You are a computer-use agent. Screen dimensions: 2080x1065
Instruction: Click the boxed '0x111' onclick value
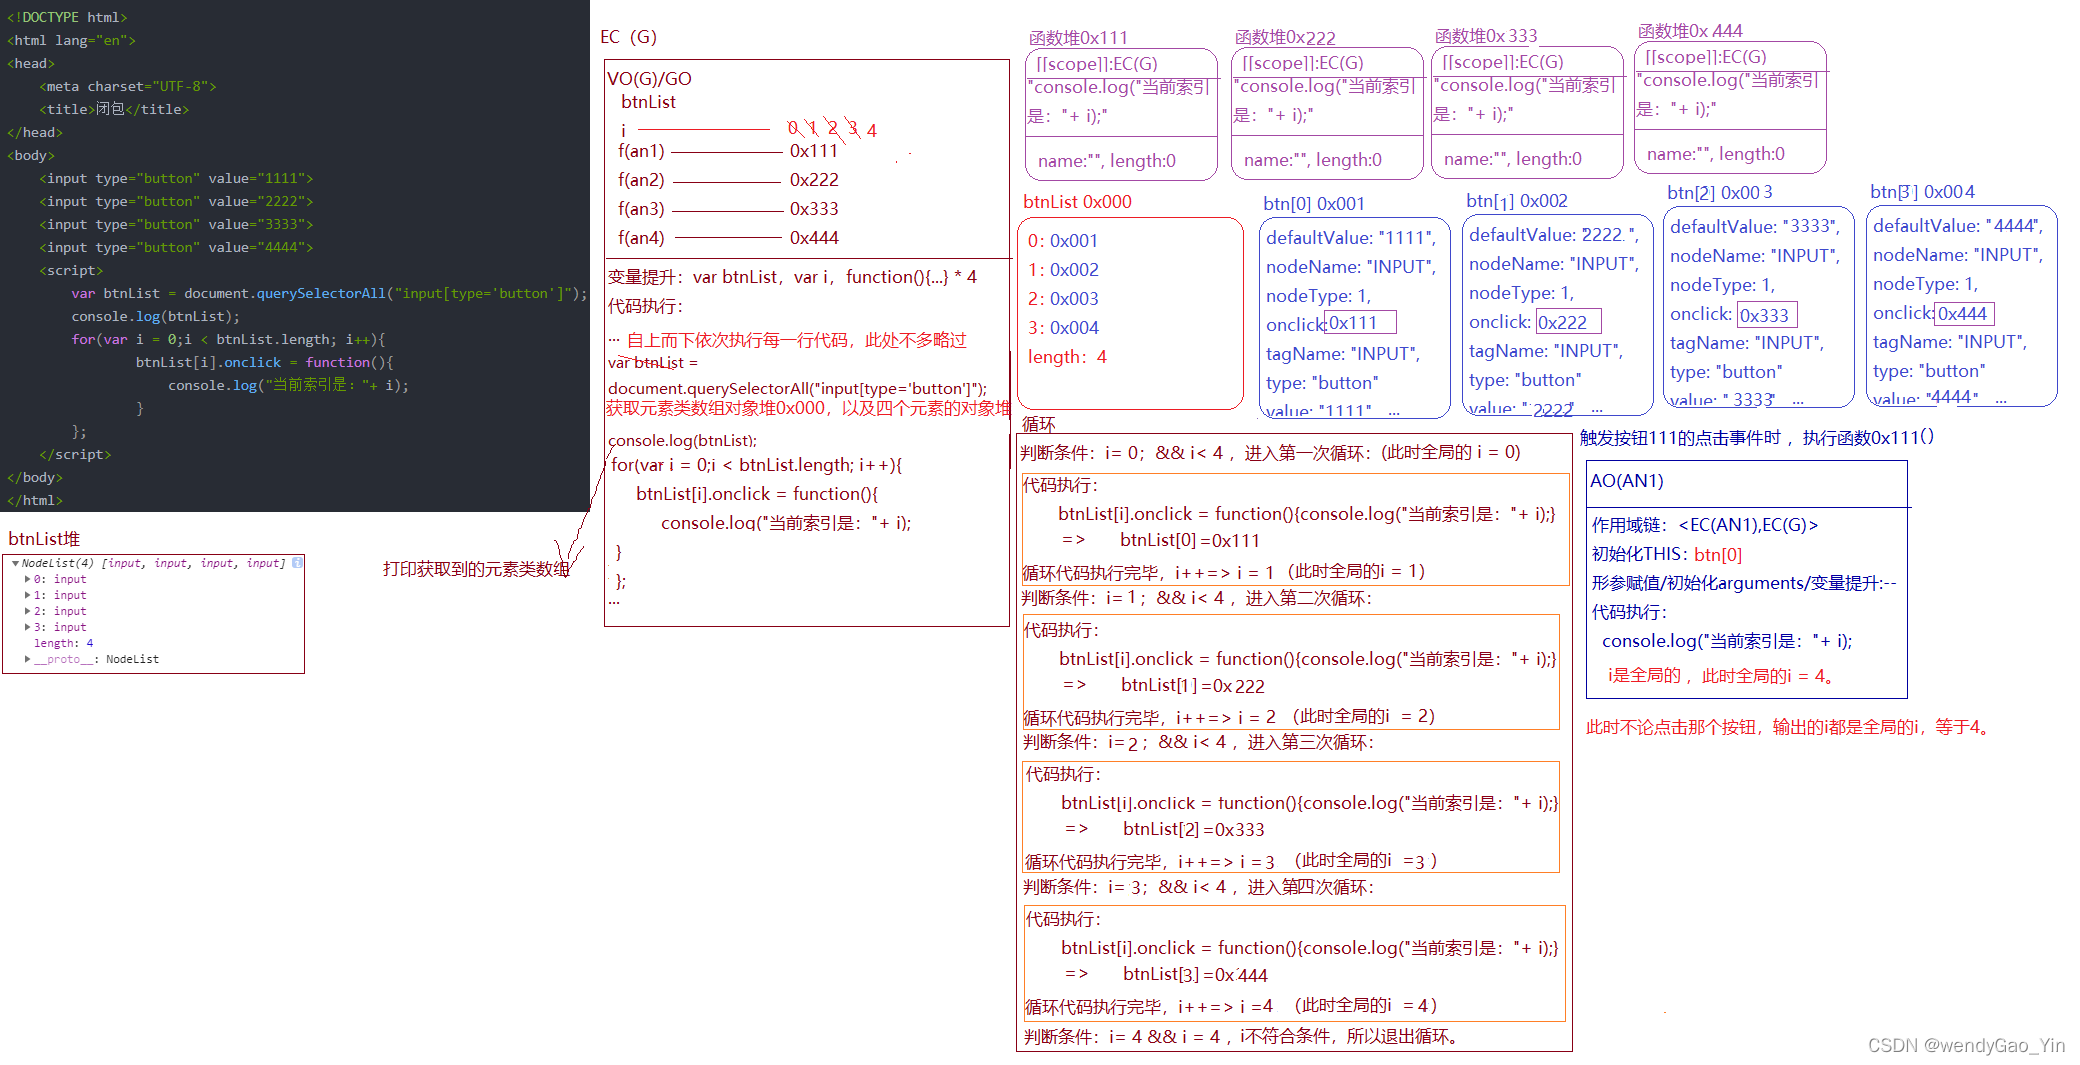[1361, 322]
